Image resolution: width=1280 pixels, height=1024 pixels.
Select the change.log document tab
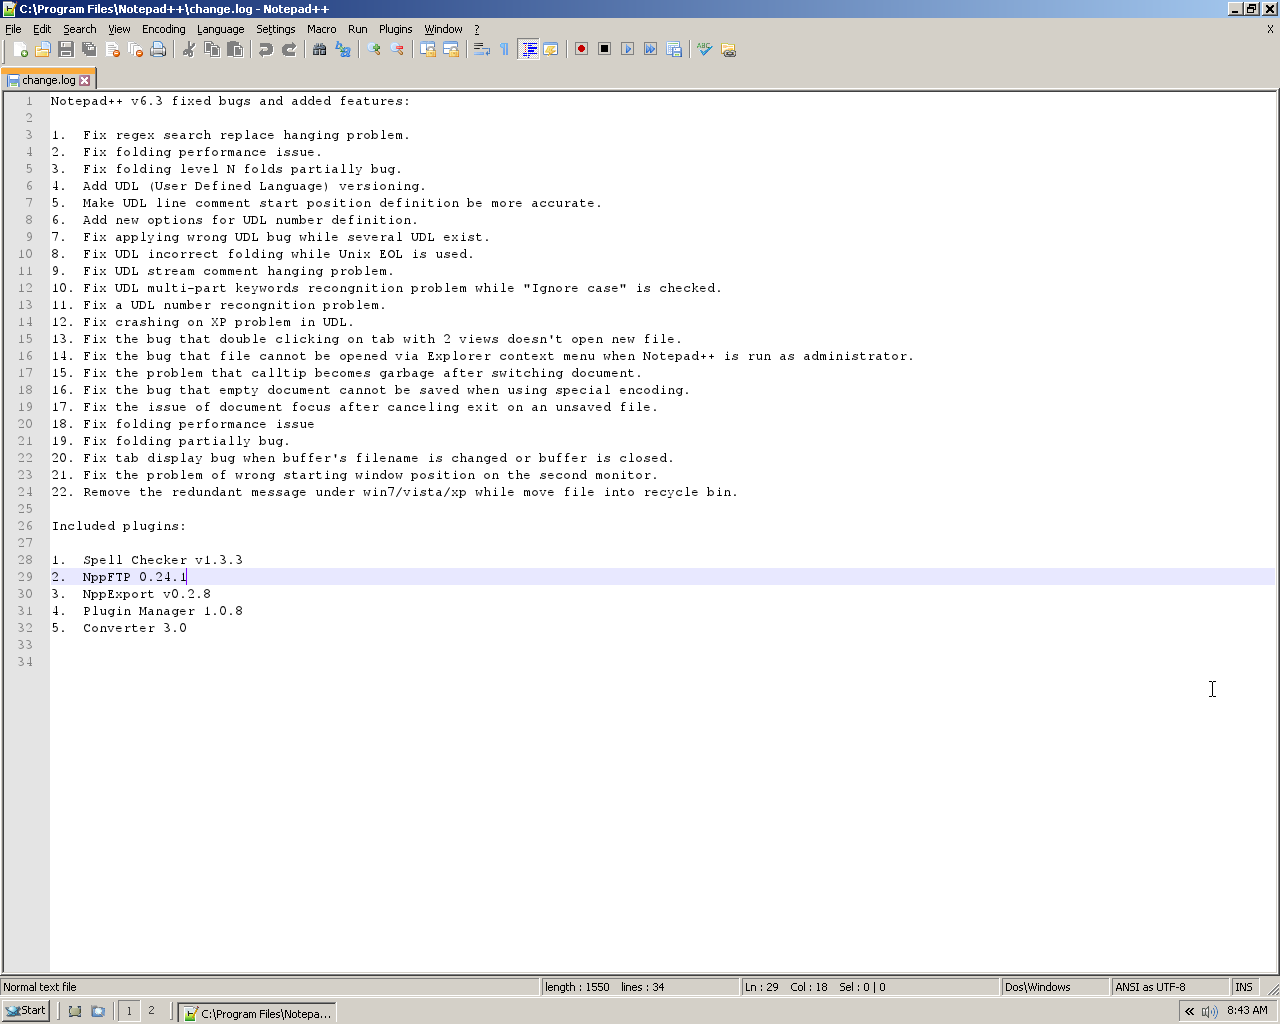pos(49,80)
